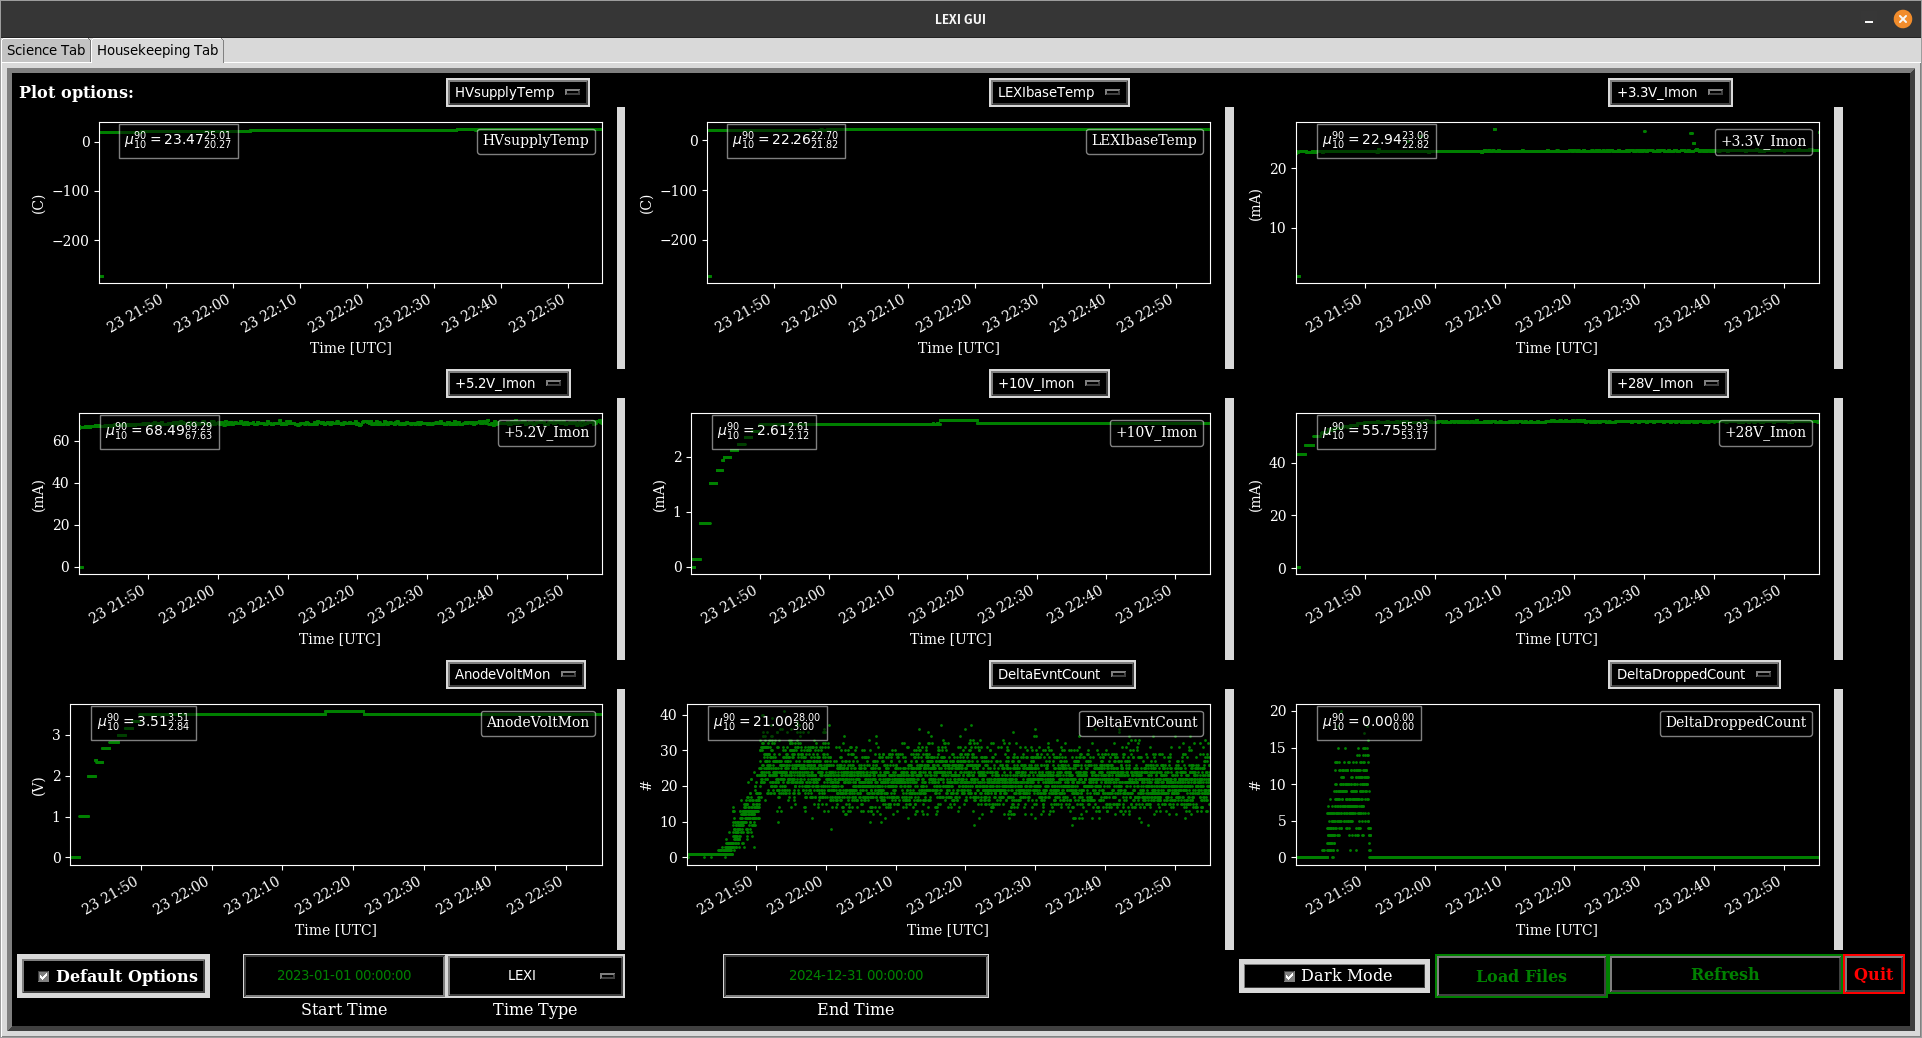Open the HVsupplyTemp plot option dropdown
The image size is (1922, 1038).
517,92
